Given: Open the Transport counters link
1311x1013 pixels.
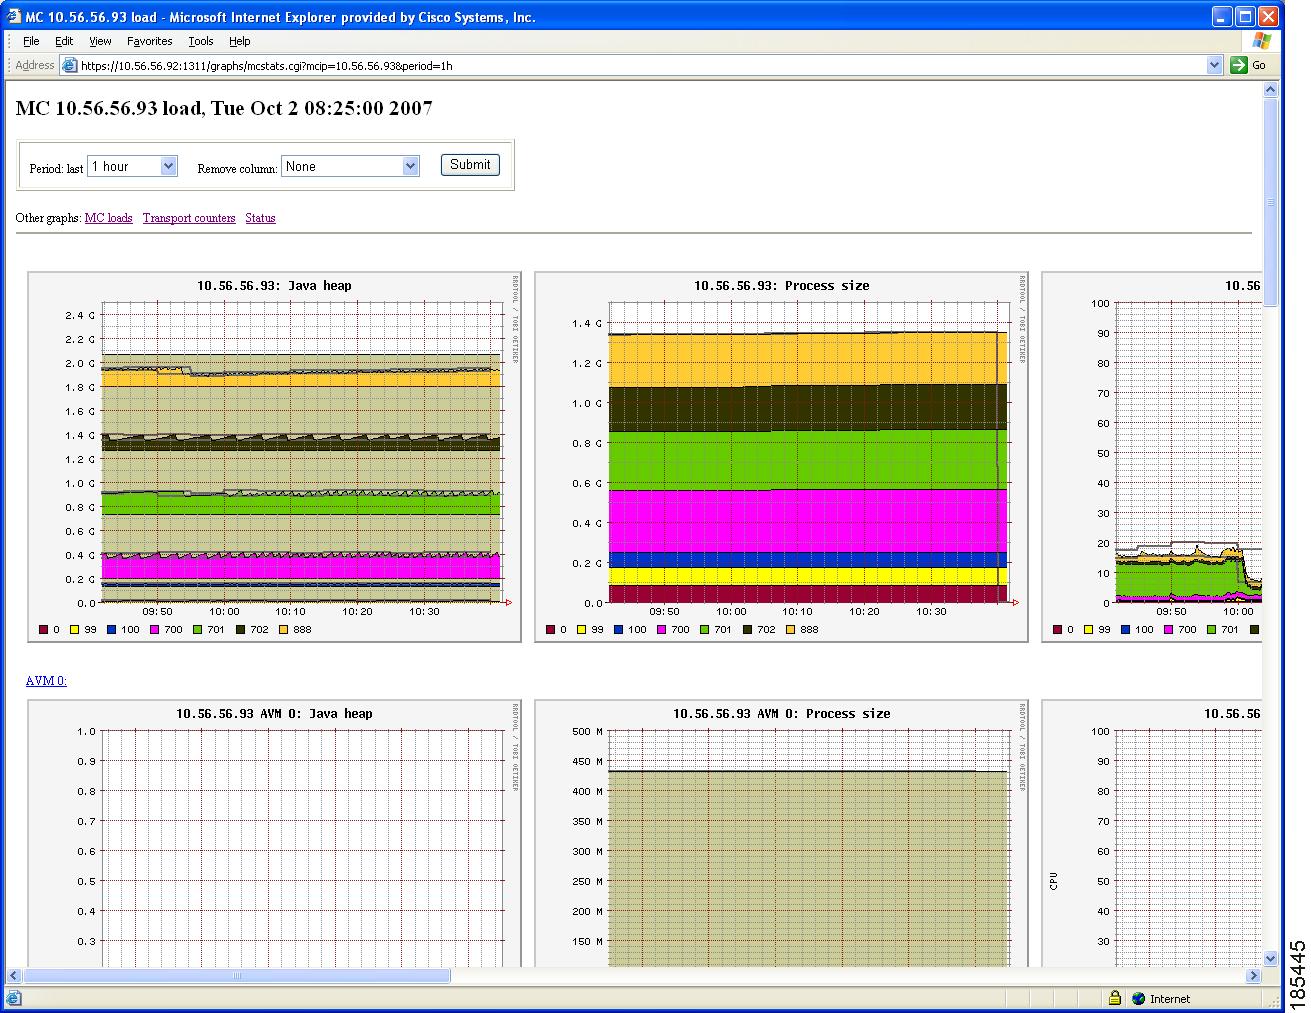Looking at the screenshot, I should (x=189, y=218).
